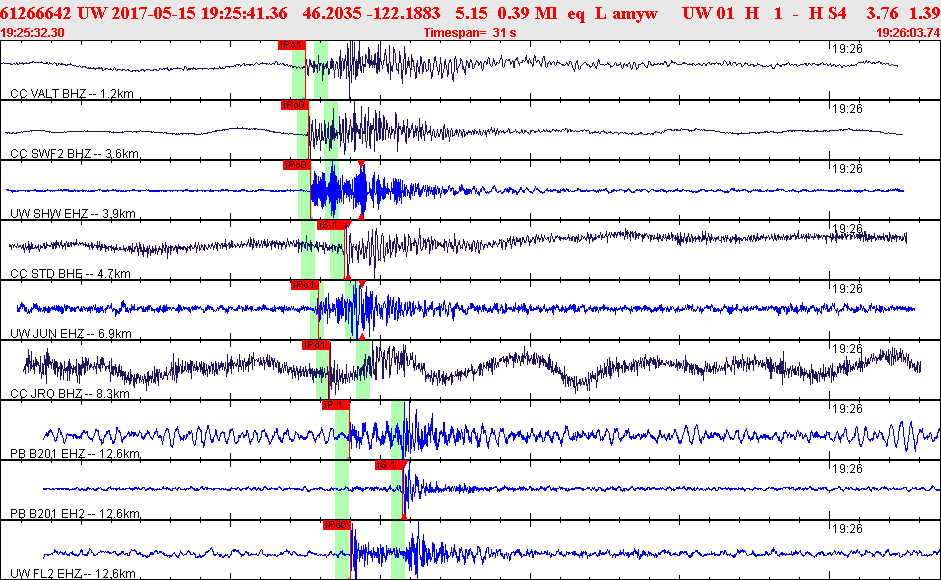The height and width of the screenshot is (580, 941).
Task: Click the 19:26 time tick on FL2 trace
Action: [847, 530]
